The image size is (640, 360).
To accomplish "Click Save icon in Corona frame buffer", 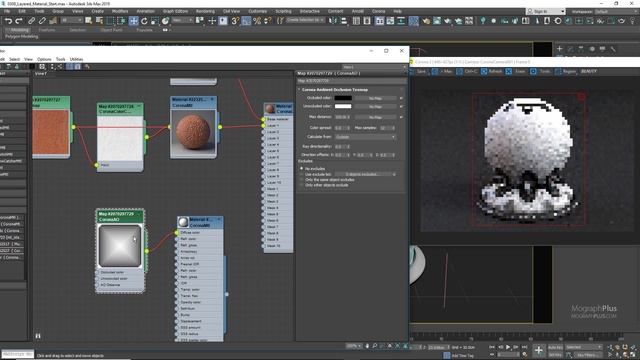I will (x=418, y=71).
